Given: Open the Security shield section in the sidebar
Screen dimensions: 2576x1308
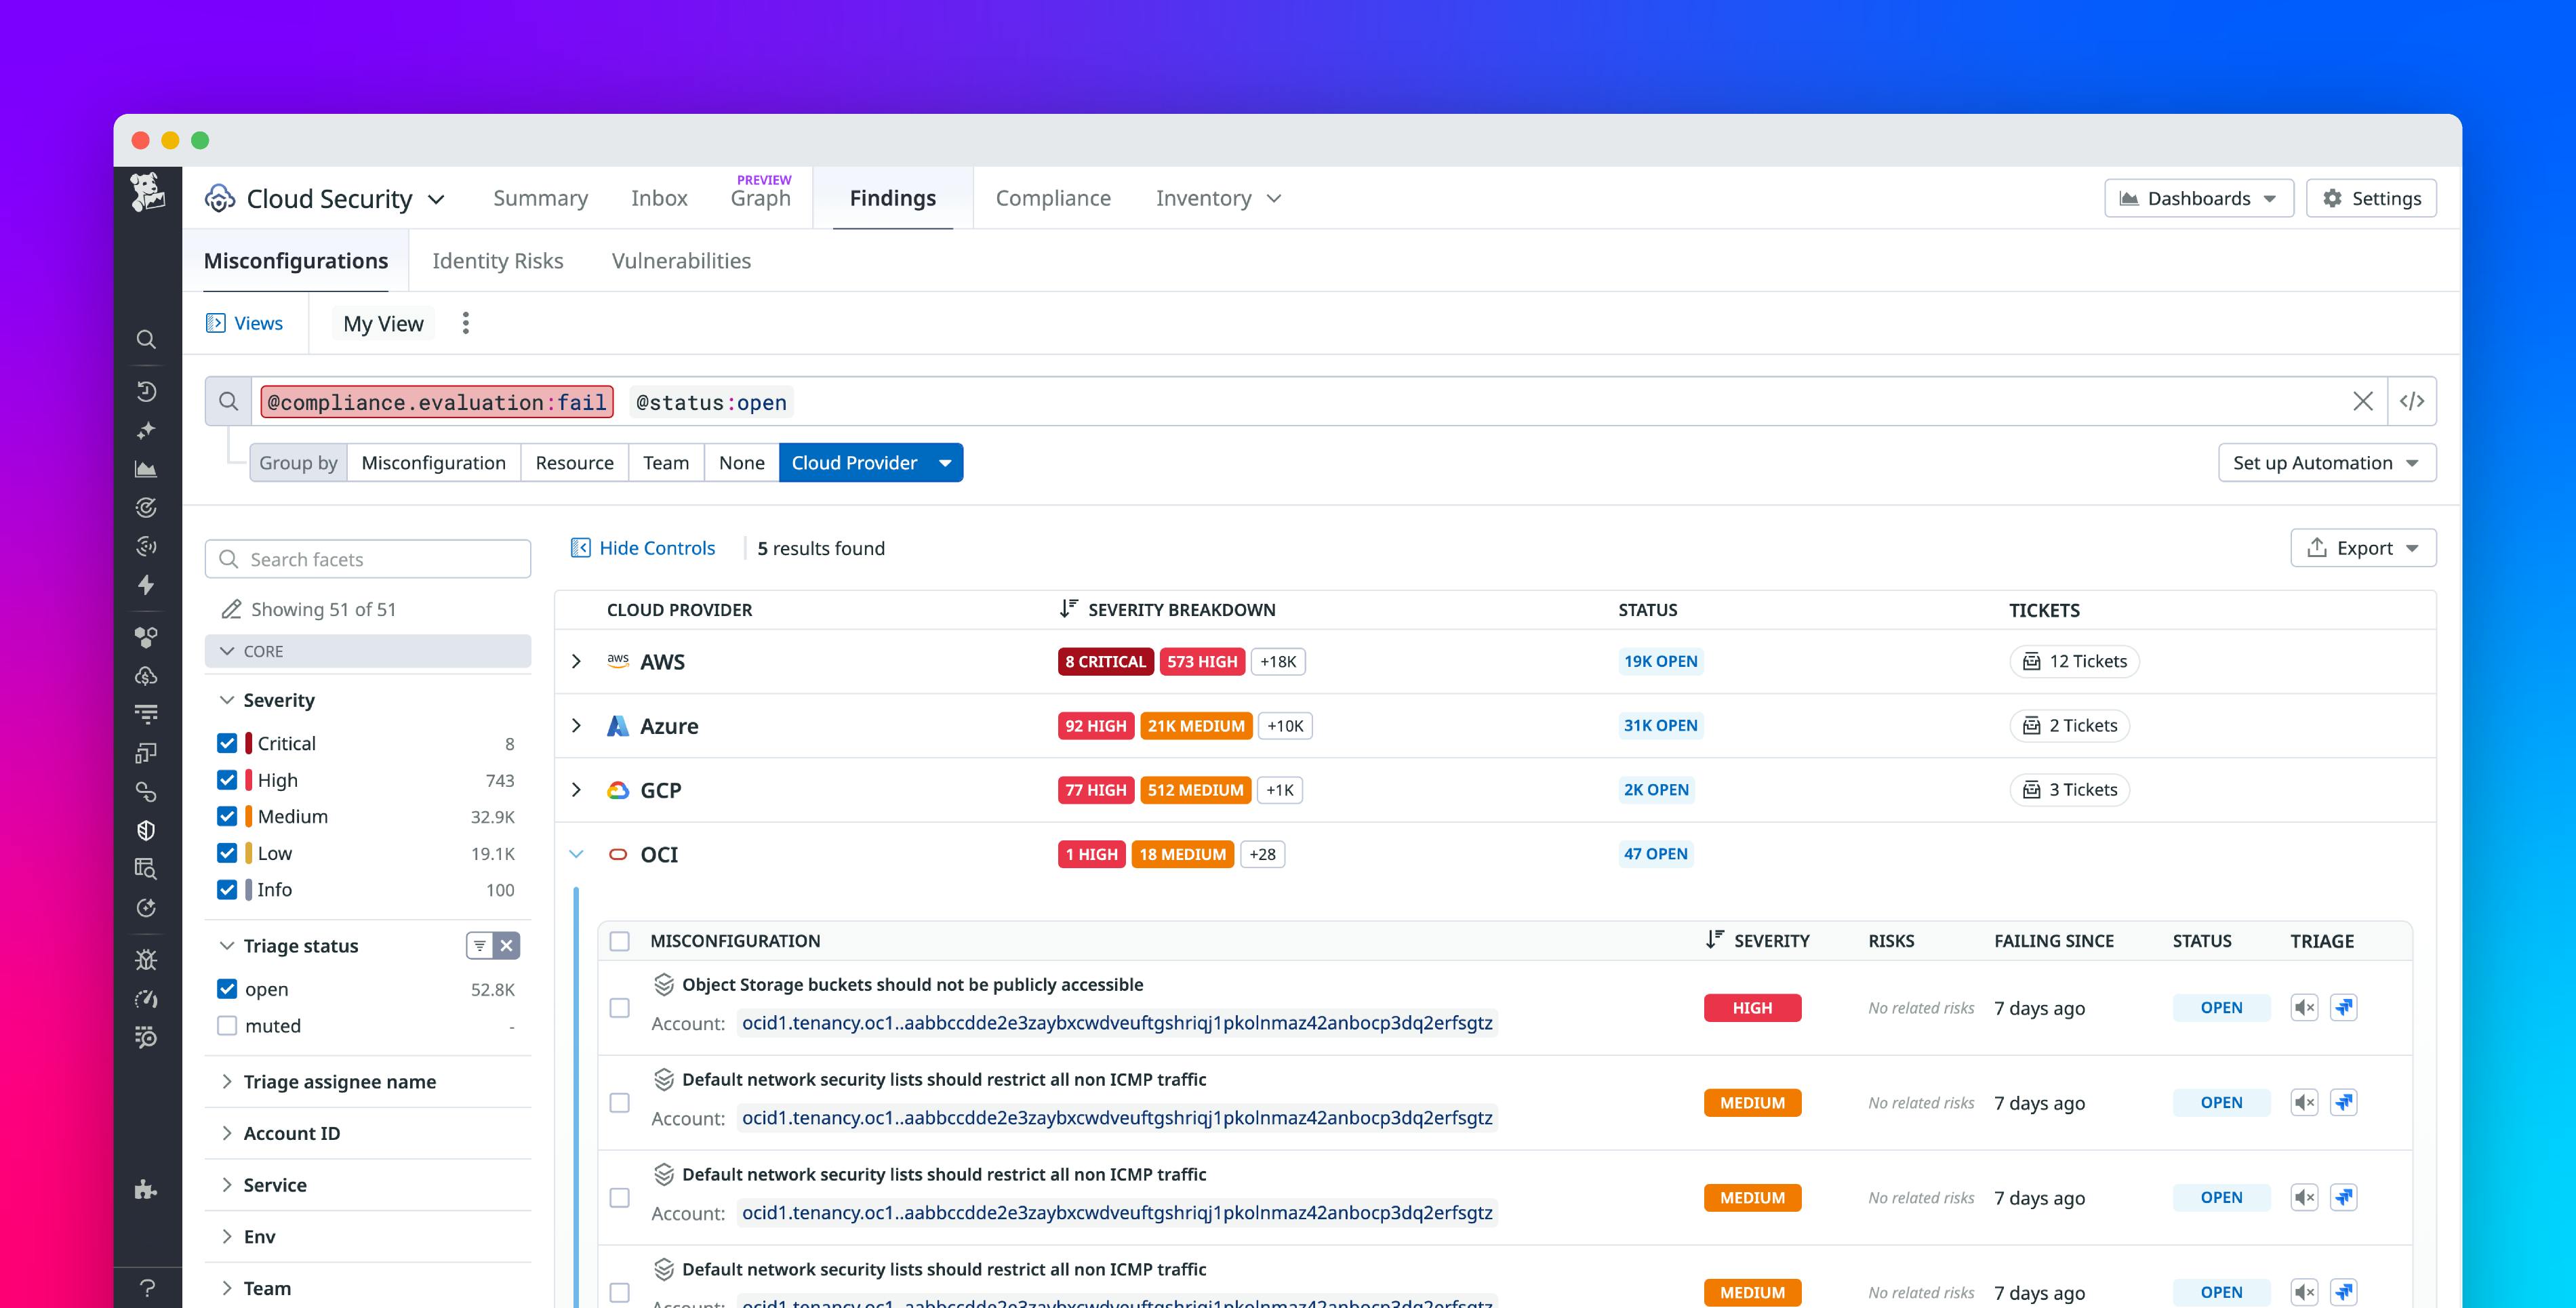Looking at the screenshot, I should [x=147, y=830].
